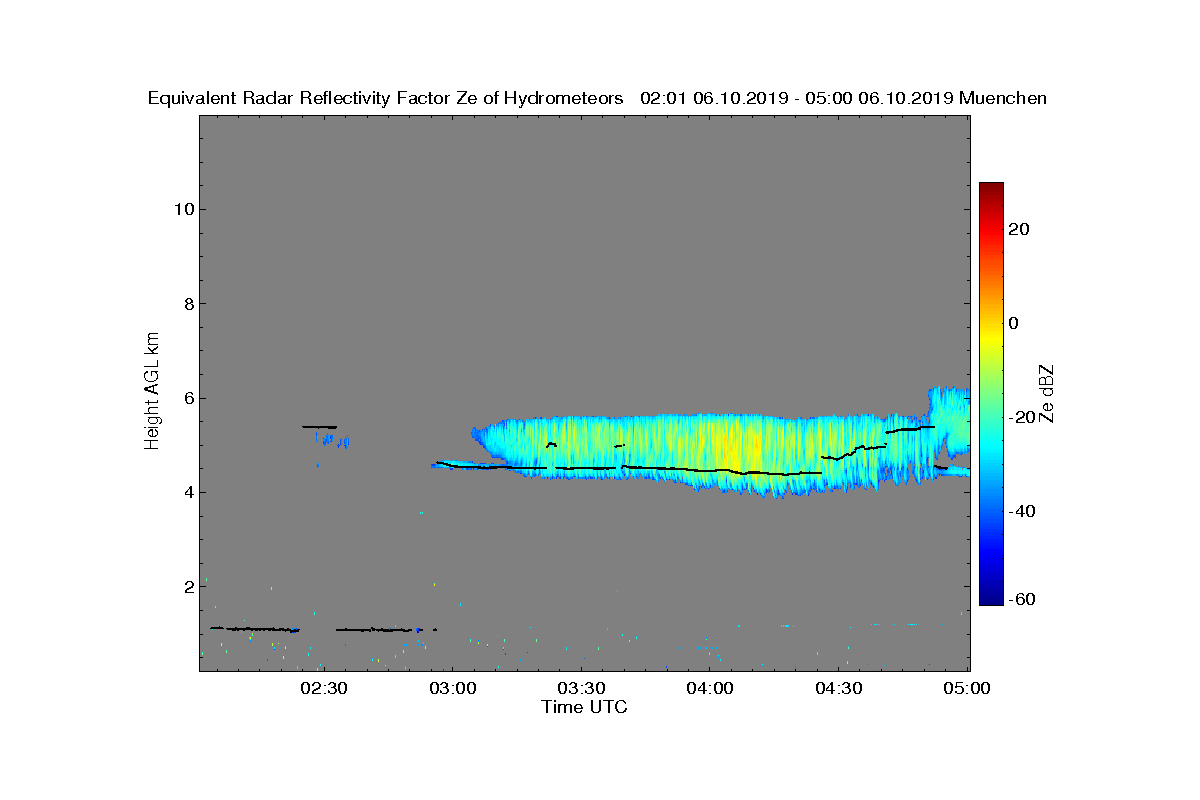Image resolution: width=1200 pixels, height=800 pixels.
Task: Click the 'Height AGL km' axis label
Action: [x=153, y=393]
